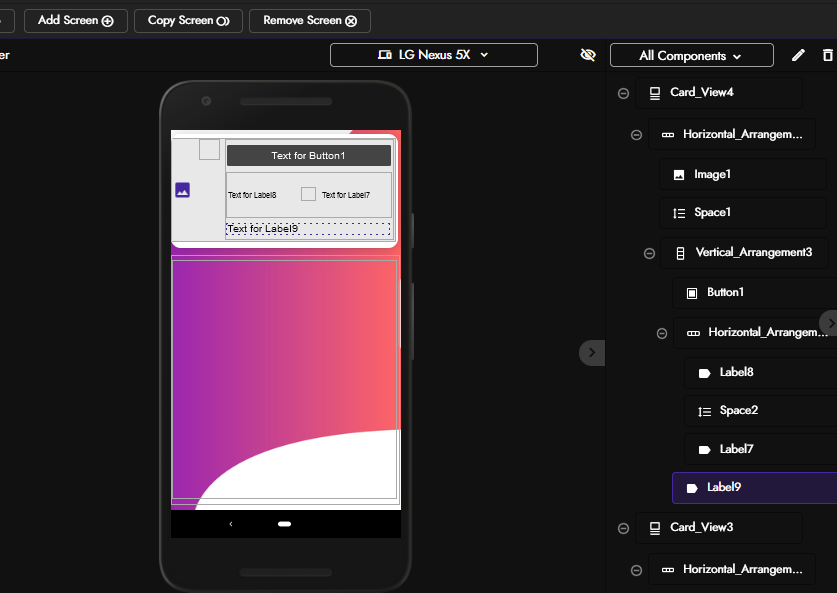
Task: Collapse the Card_View4 tree node
Action: (623, 93)
